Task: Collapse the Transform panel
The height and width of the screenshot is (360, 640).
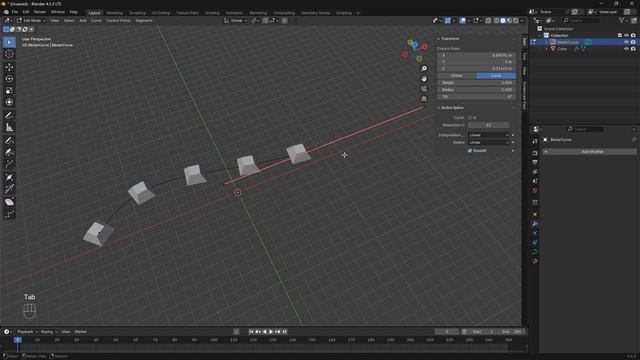Action: [x=448, y=39]
